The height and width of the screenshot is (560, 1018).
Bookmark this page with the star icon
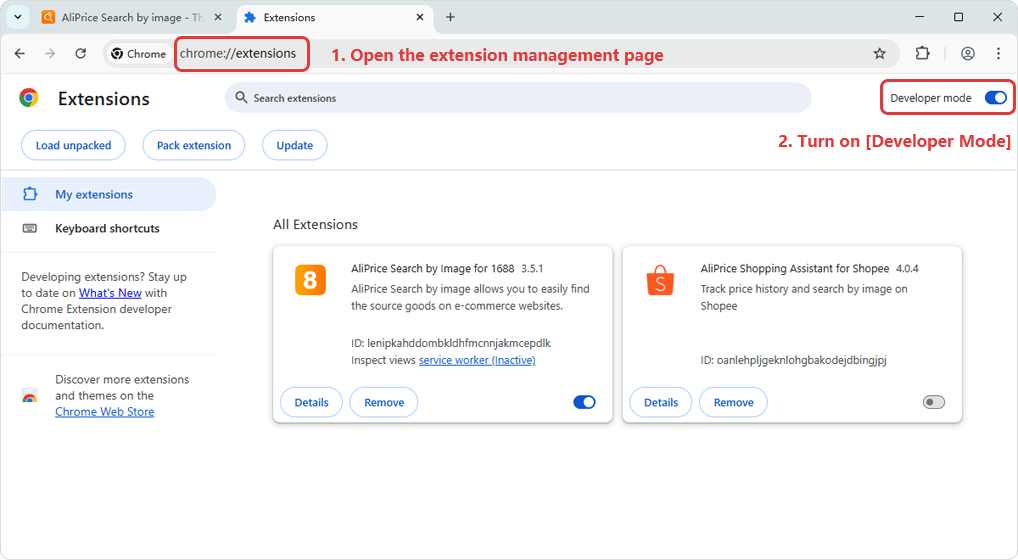879,54
